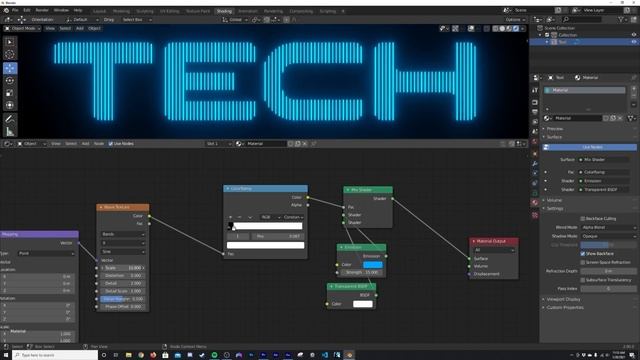Select the Transform tool in viewport toolbar
Image resolution: width=640 pixels, height=360 pixels.
point(10,105)
